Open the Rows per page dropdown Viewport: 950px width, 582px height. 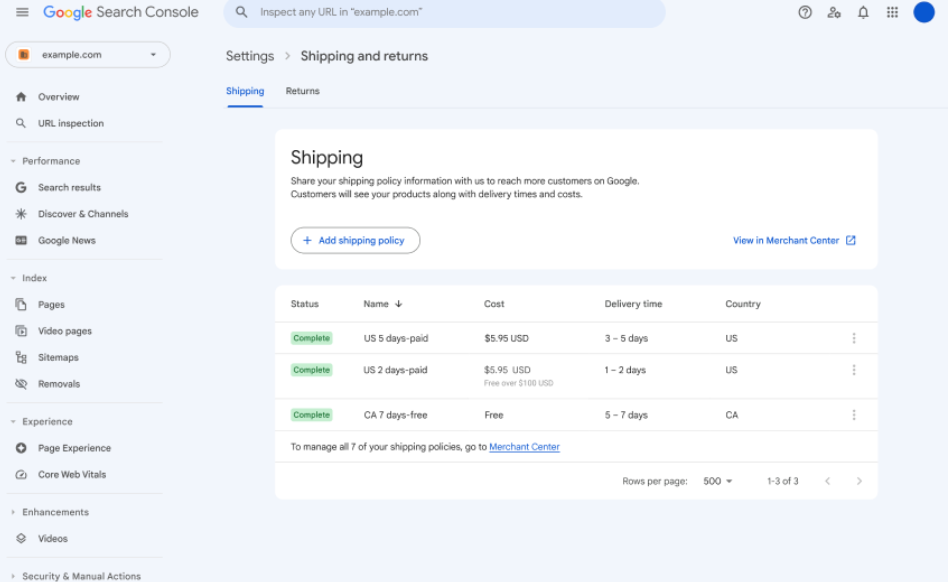coord(717,481)
